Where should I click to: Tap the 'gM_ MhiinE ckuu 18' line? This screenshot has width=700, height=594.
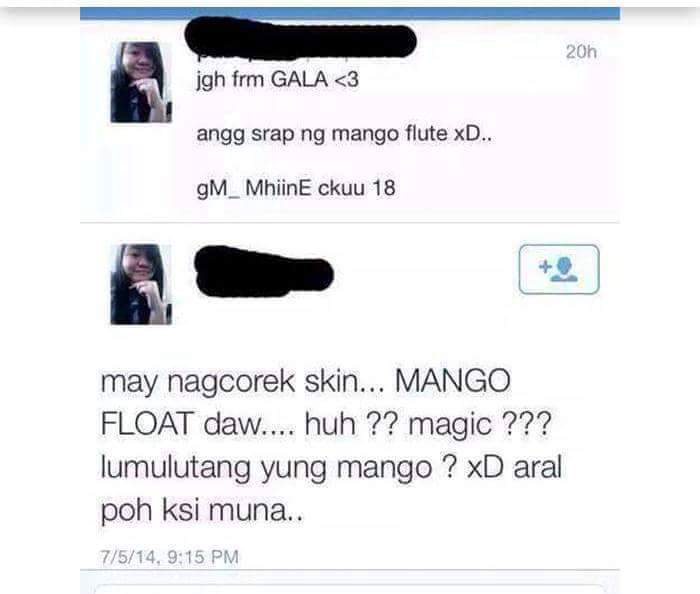tap(296, 188)
